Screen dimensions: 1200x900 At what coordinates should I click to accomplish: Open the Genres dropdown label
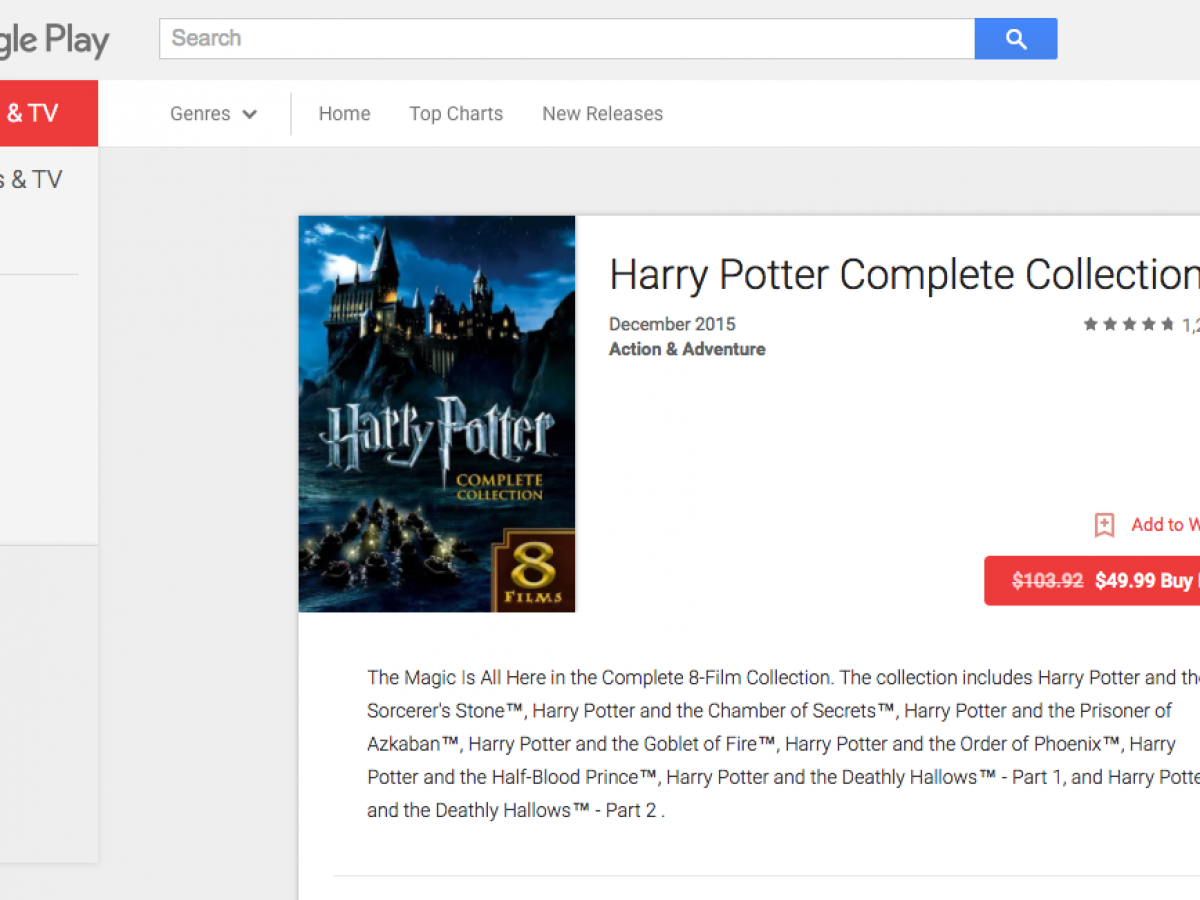click(x=200, y=114)
